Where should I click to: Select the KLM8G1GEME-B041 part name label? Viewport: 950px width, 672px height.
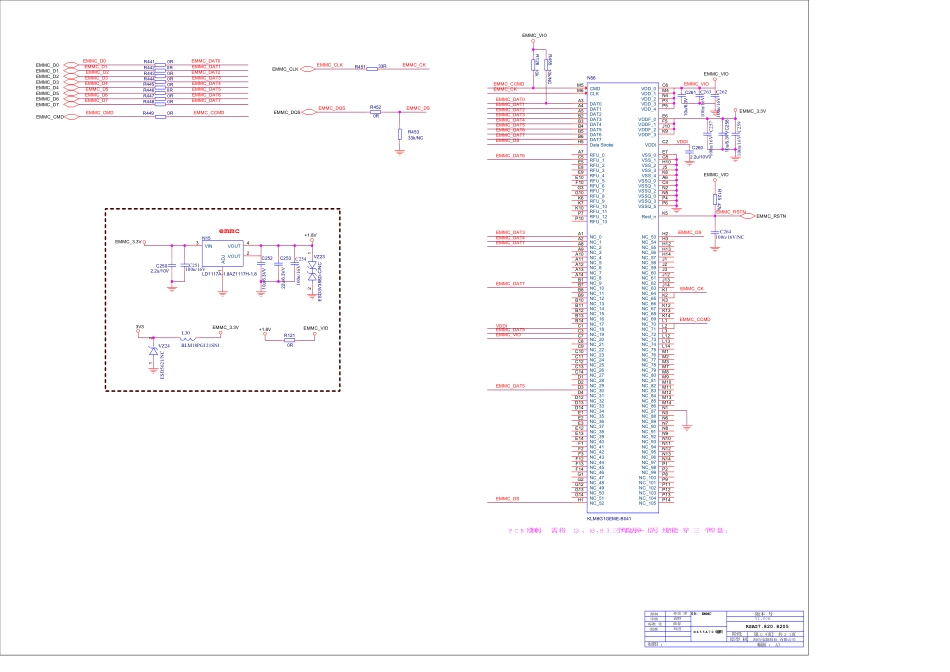608,518
